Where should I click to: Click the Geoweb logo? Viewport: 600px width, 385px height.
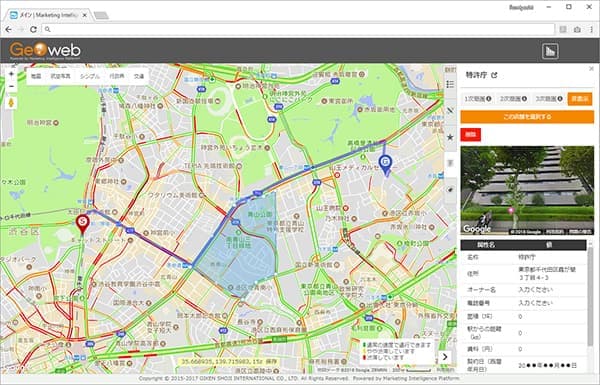pyautogui.click(x=45, y=51)
